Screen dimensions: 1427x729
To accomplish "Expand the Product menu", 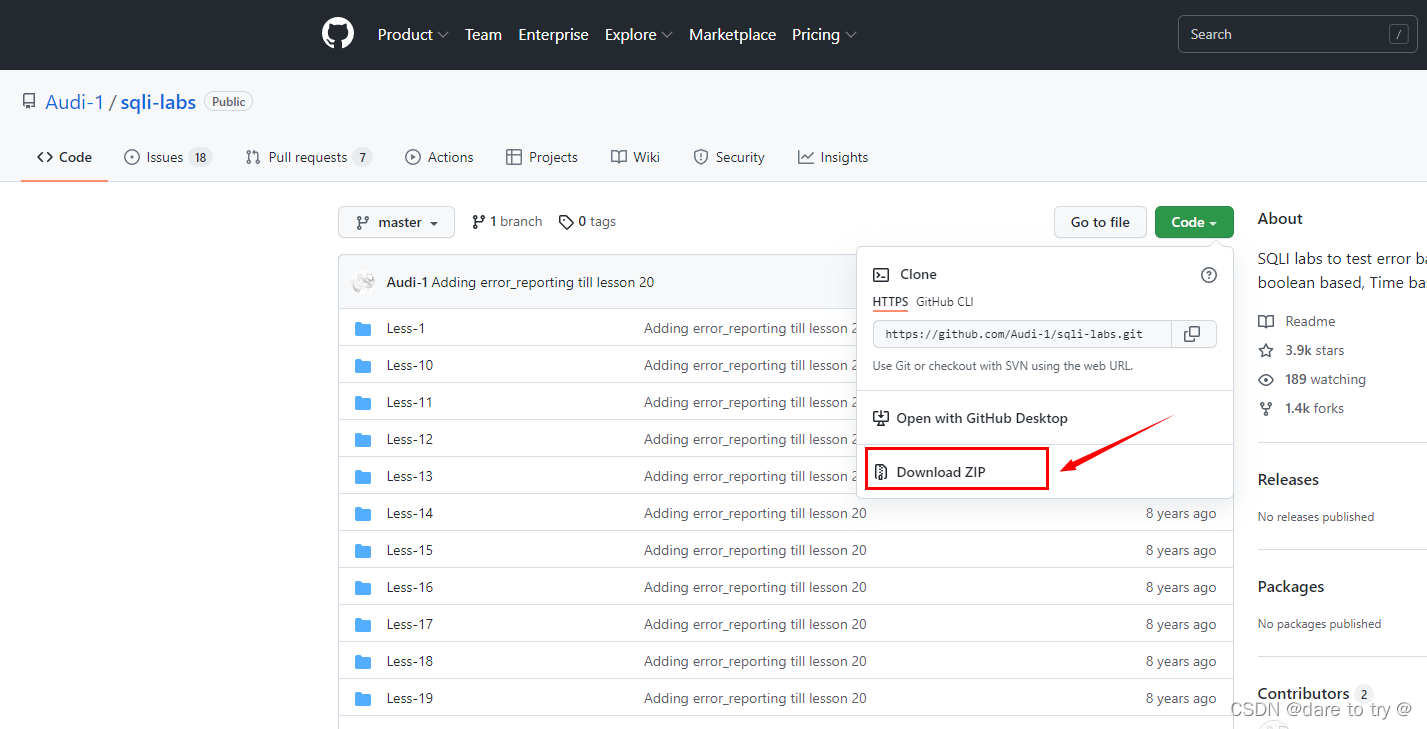I will (x=413, y=34).
